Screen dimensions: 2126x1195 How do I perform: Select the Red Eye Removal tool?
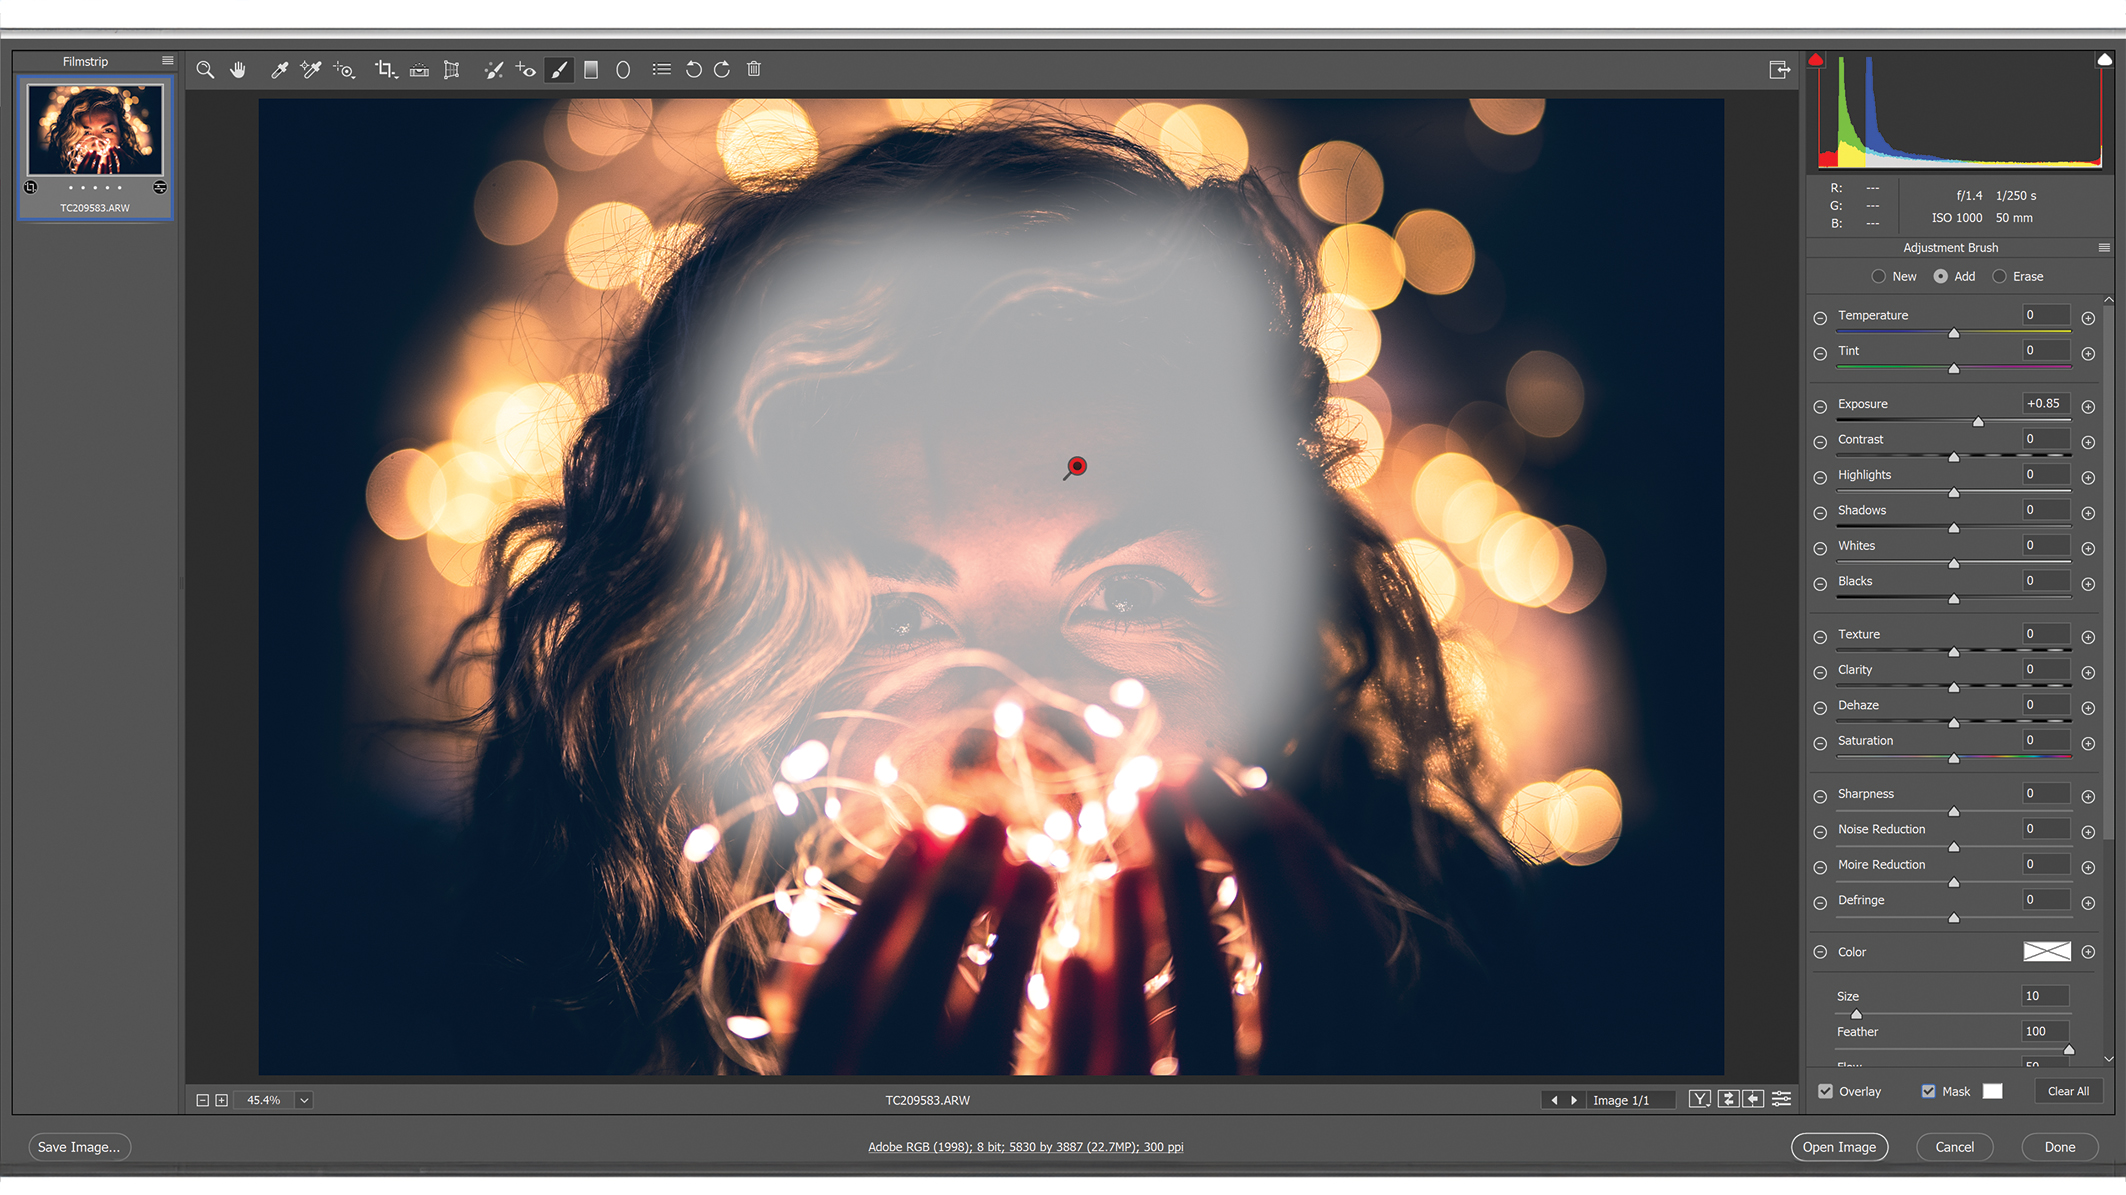point(526,69)
